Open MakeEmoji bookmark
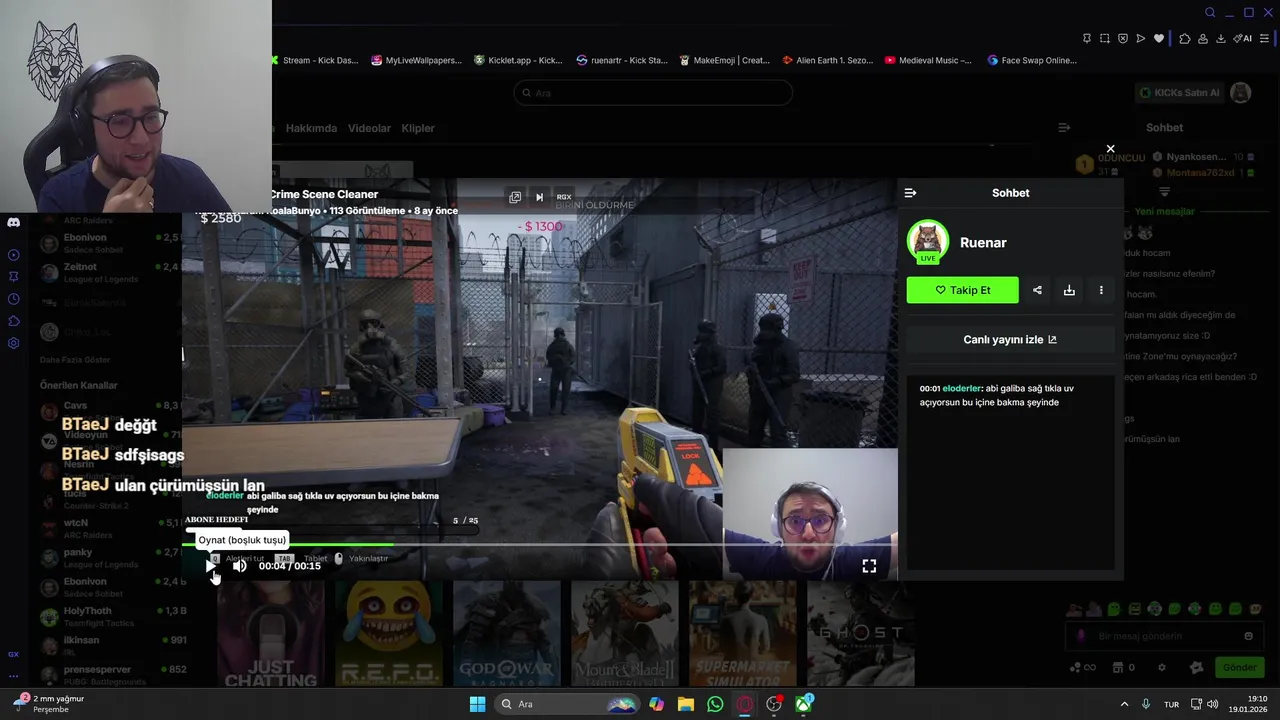Screen dimensions: 1280x720 [724, 60]
